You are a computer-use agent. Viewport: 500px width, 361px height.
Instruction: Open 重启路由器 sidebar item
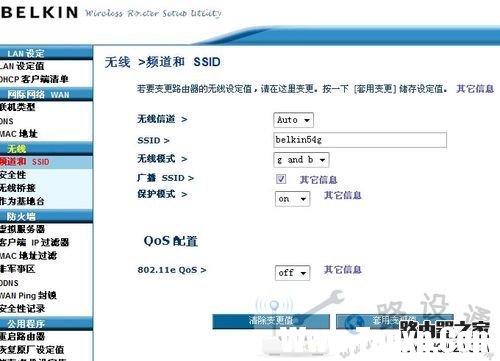(x=22, y=336)
